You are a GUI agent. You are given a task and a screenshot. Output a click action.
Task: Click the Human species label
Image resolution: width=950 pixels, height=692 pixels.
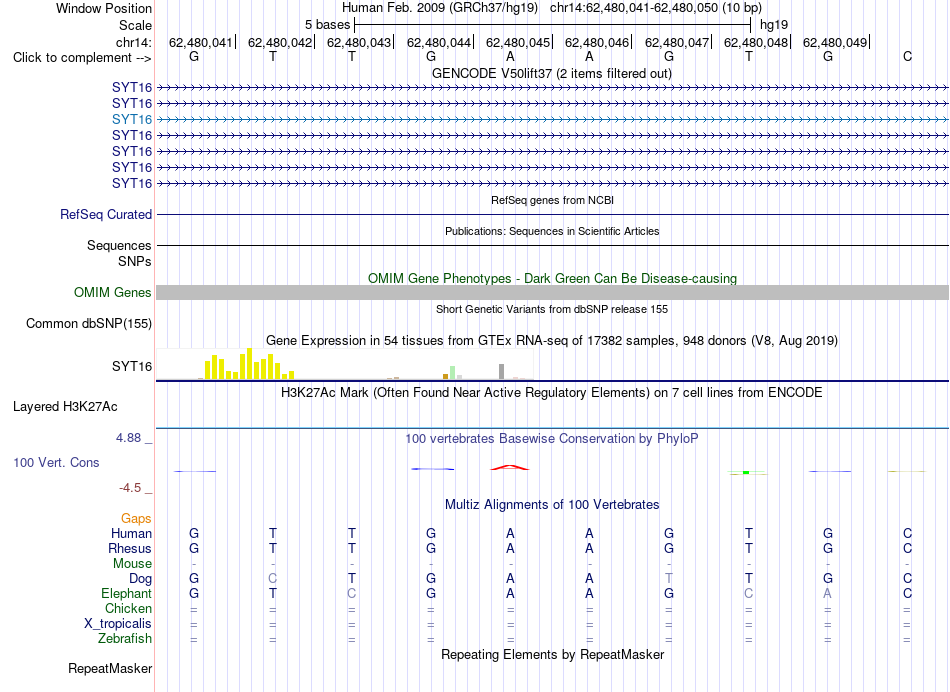pos(131,534)
